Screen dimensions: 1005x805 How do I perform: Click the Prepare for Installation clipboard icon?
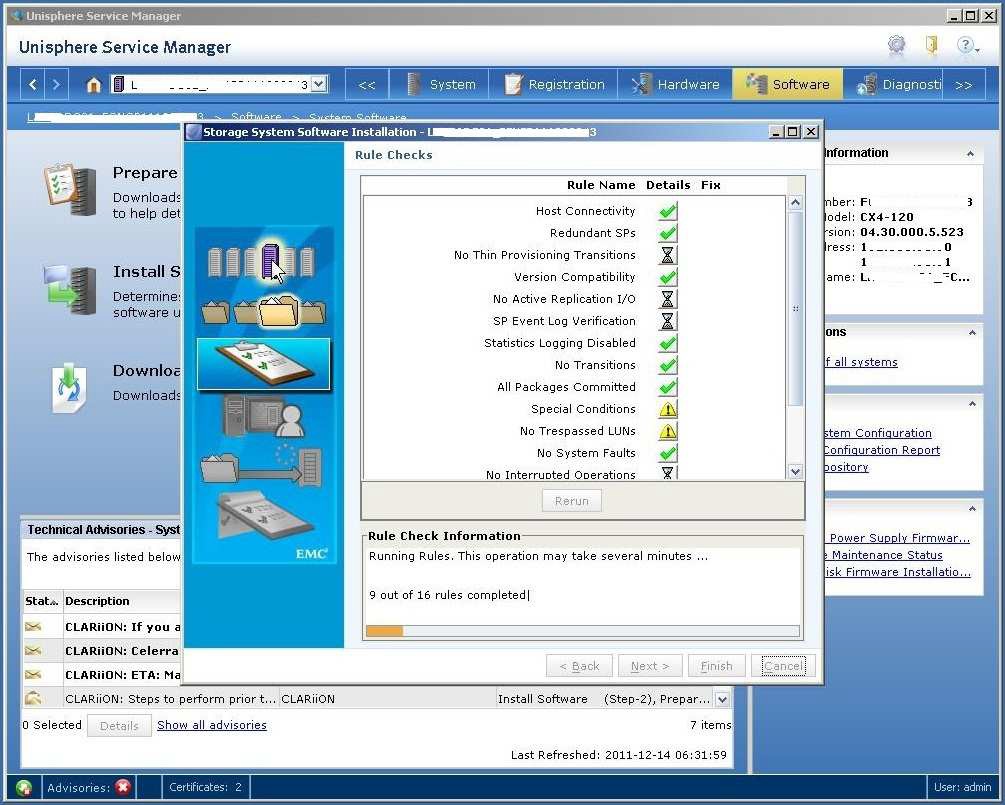click(71, 190)
